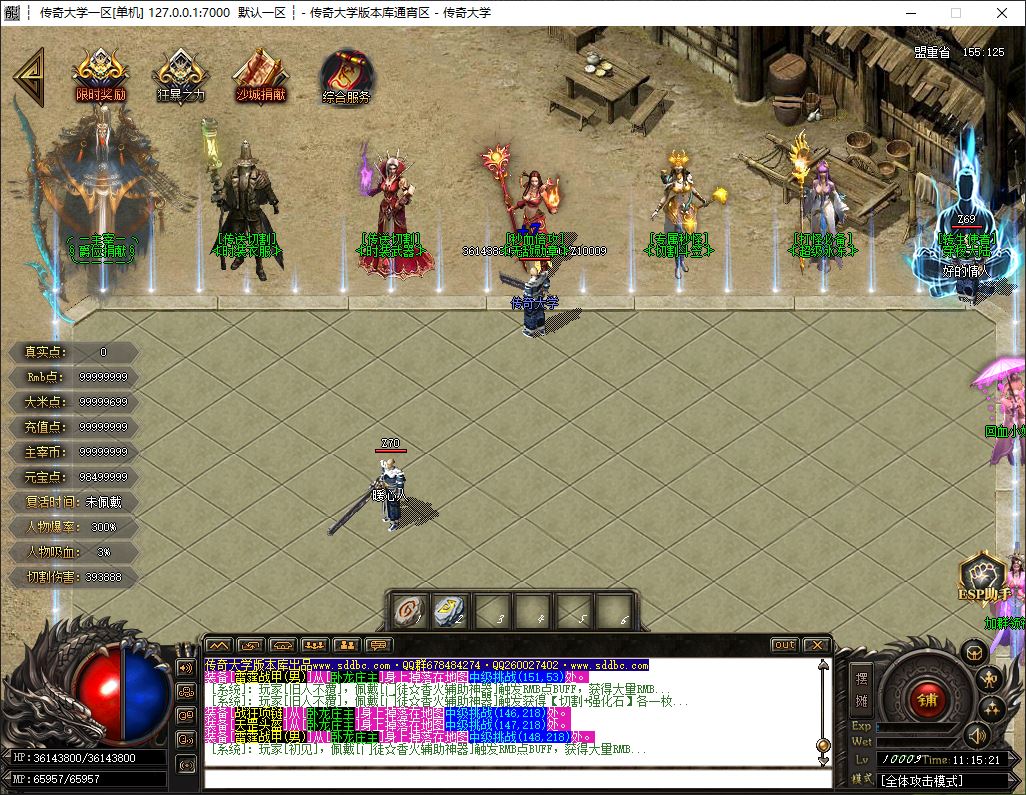Open the three-stars skills icon
Viewport: 1026px width, 795px height.
(993, 709)
